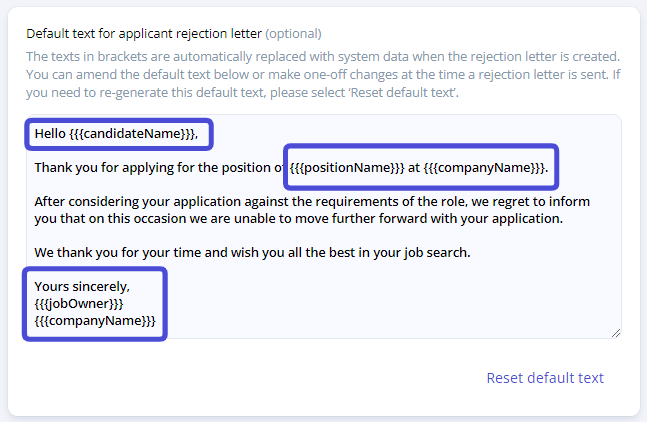
Task: Click the {{jobOwner}} placeholder line
Action: tap(79, 304)
